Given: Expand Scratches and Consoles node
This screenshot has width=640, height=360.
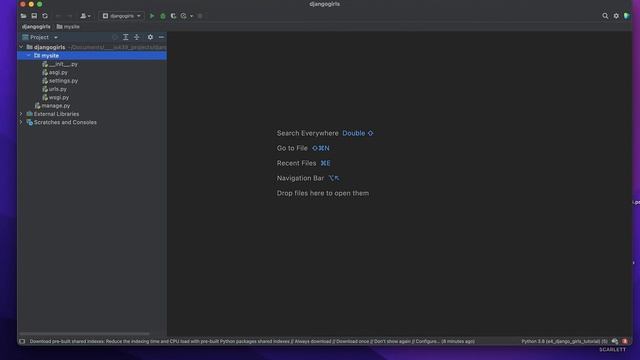Looking at the screenshot, I should (21, 122).
